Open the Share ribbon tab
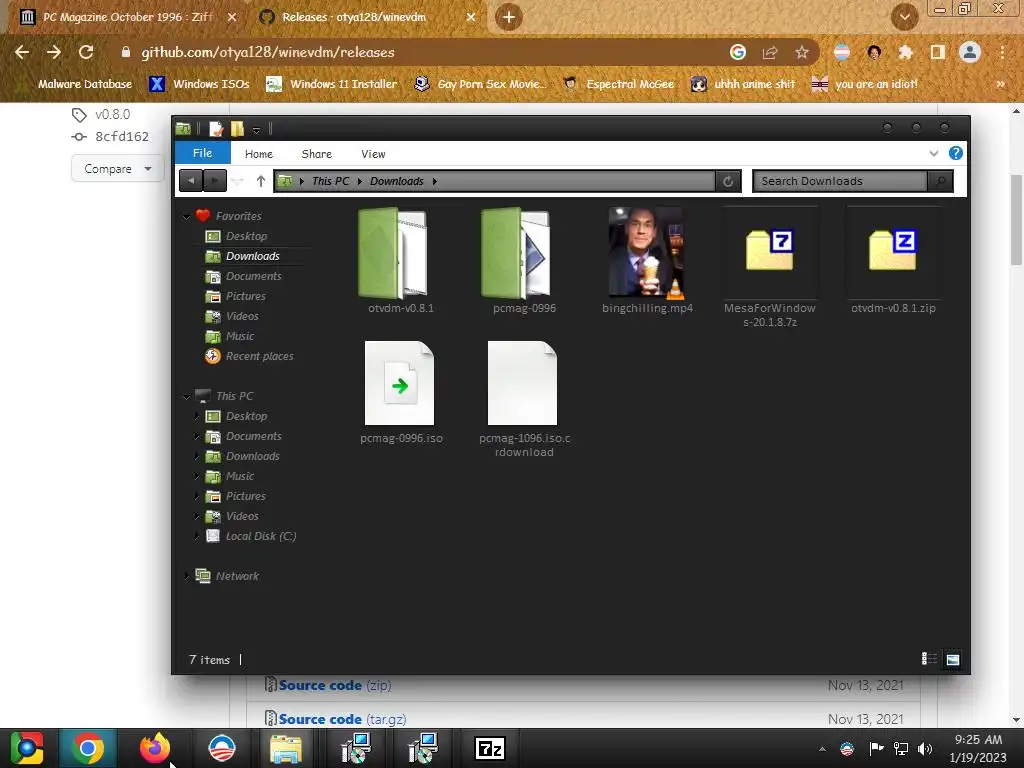Viewport: 1024px width, 768px height. (317, 154)
